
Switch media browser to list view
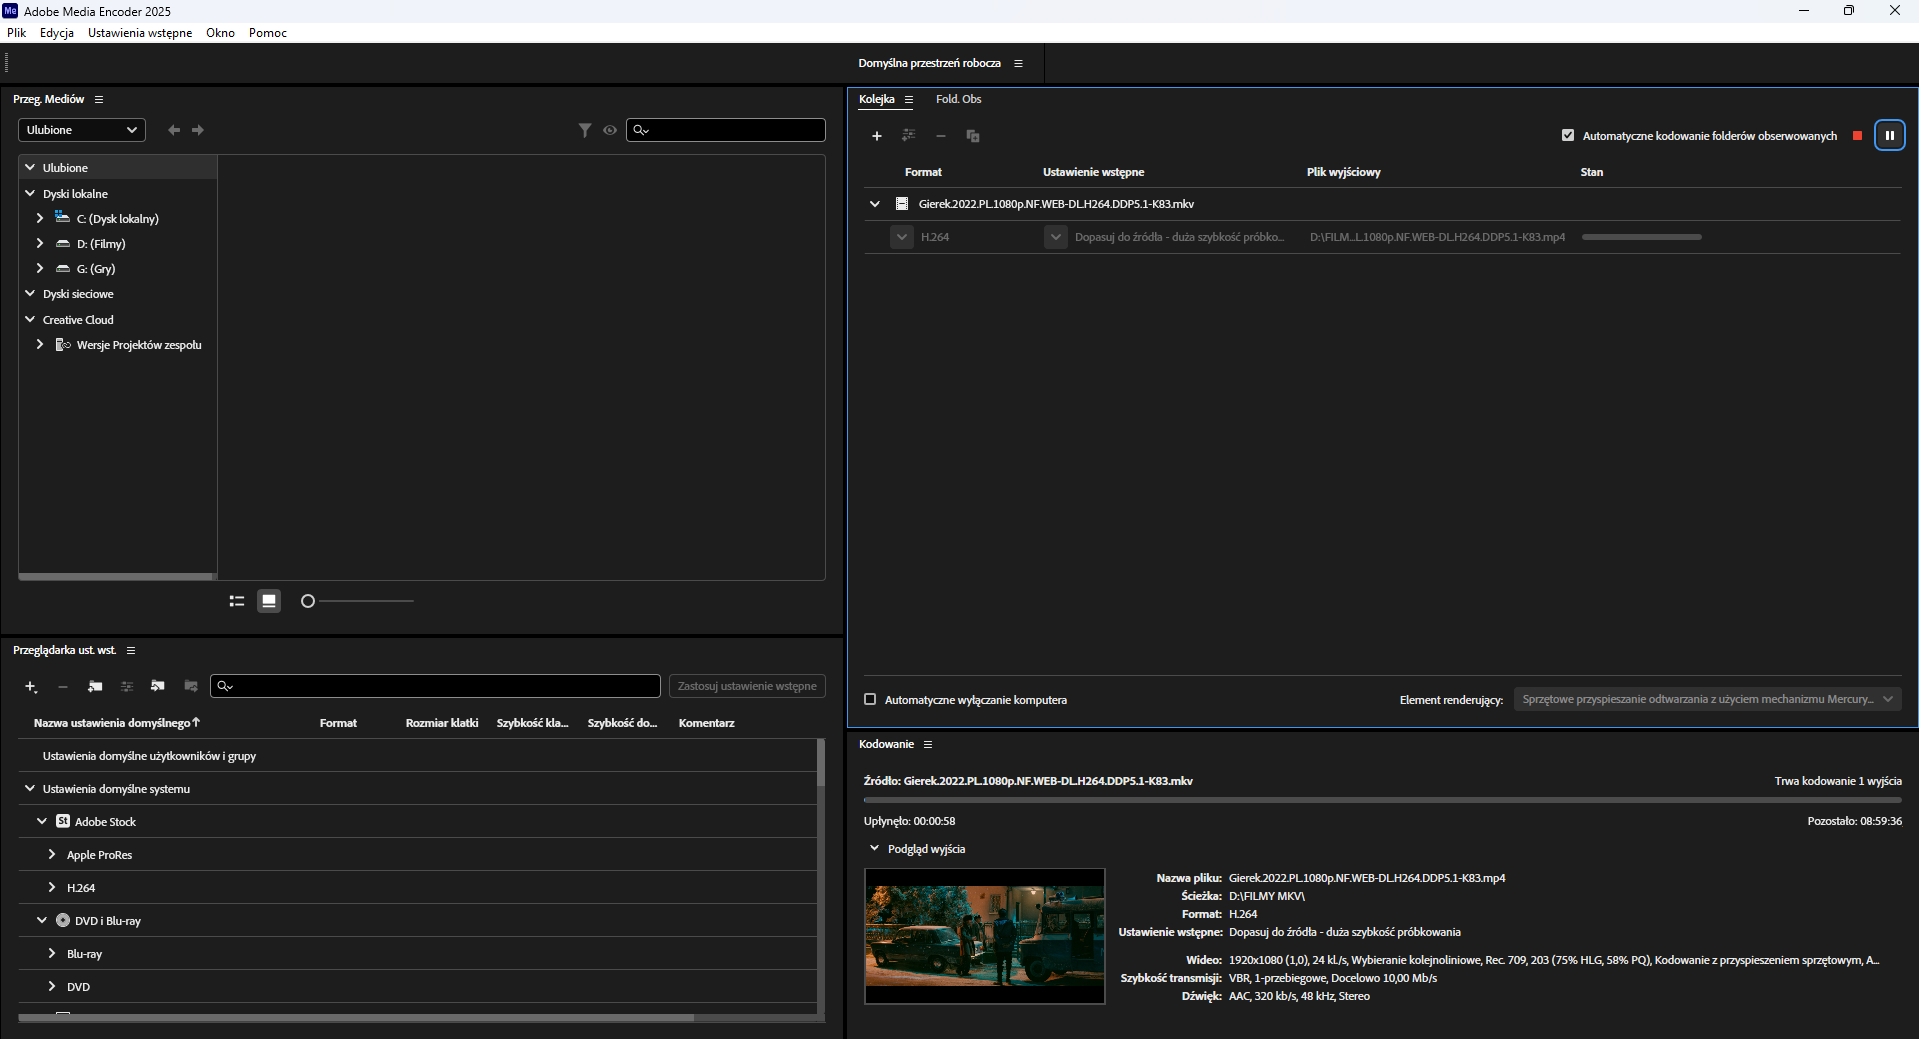237,601
